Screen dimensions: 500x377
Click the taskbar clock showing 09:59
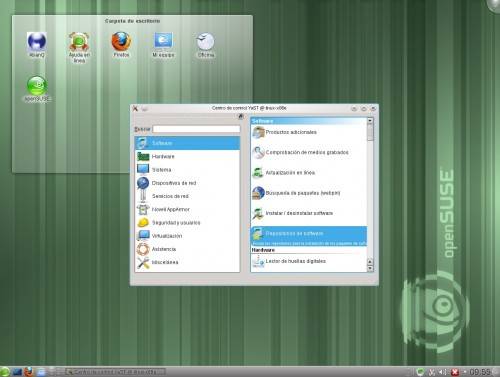click(480, 372)
